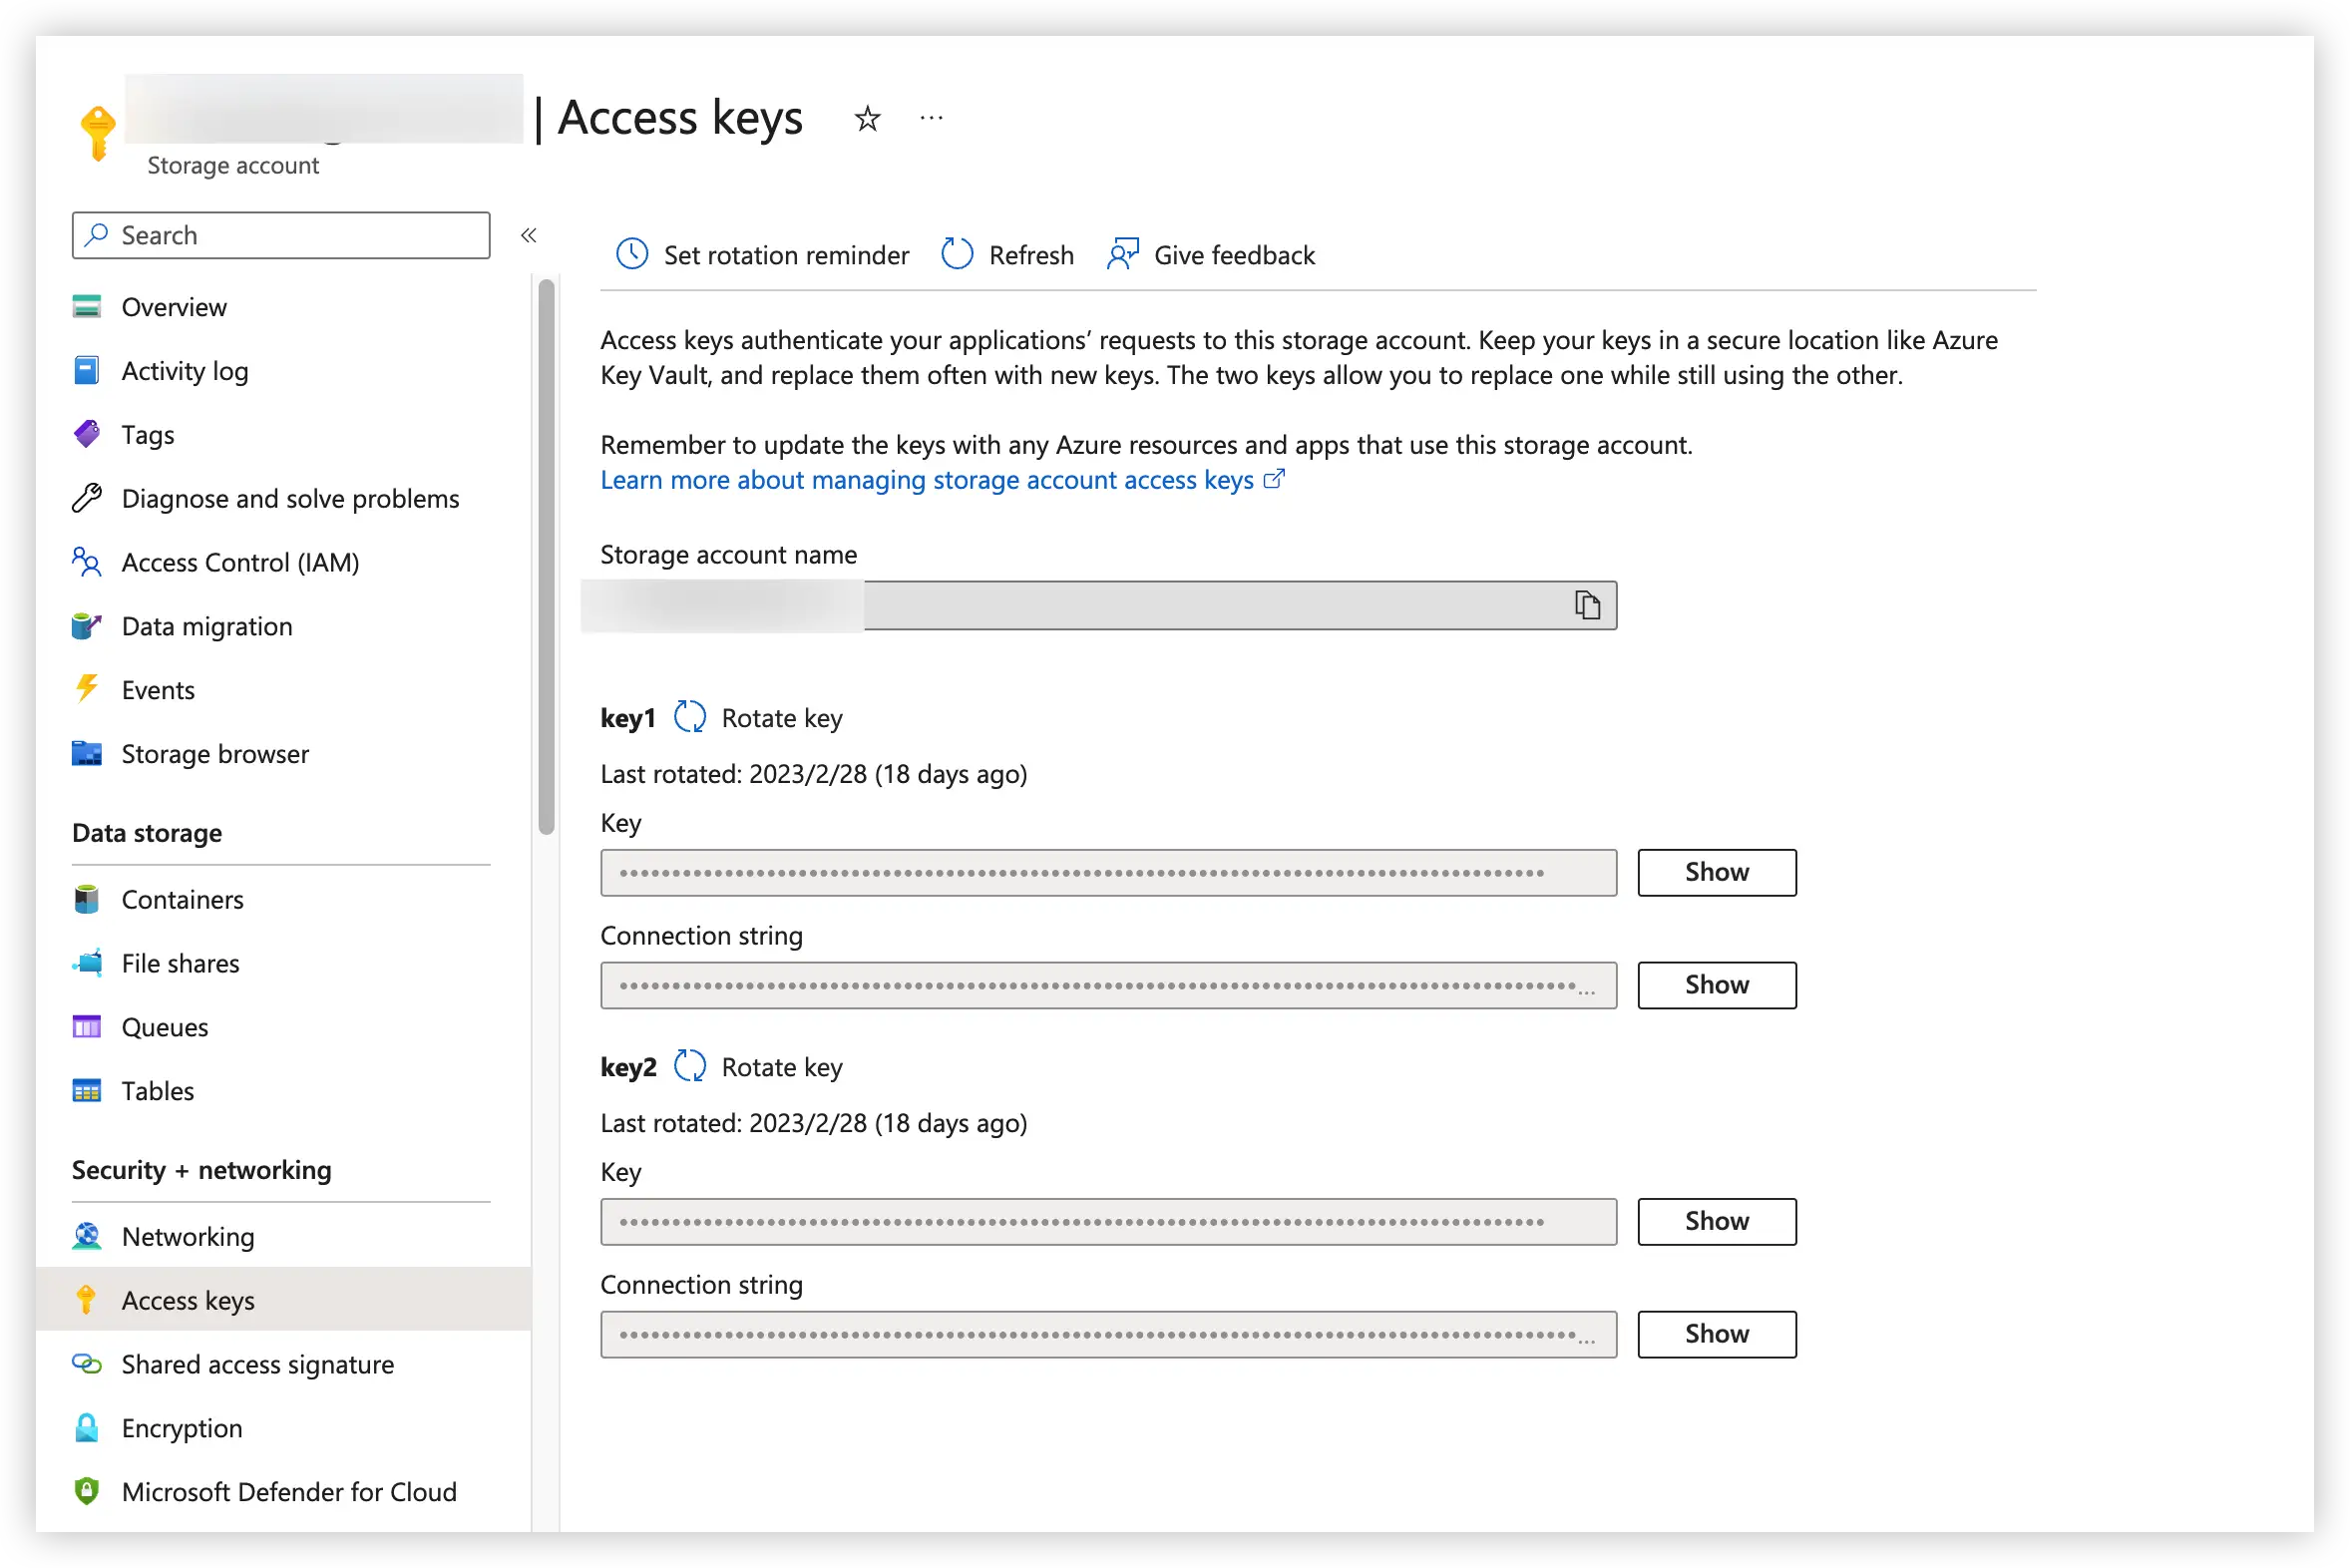Go to Queues
Viewport: 2350px width, 1568px height.
(165, 1028)
